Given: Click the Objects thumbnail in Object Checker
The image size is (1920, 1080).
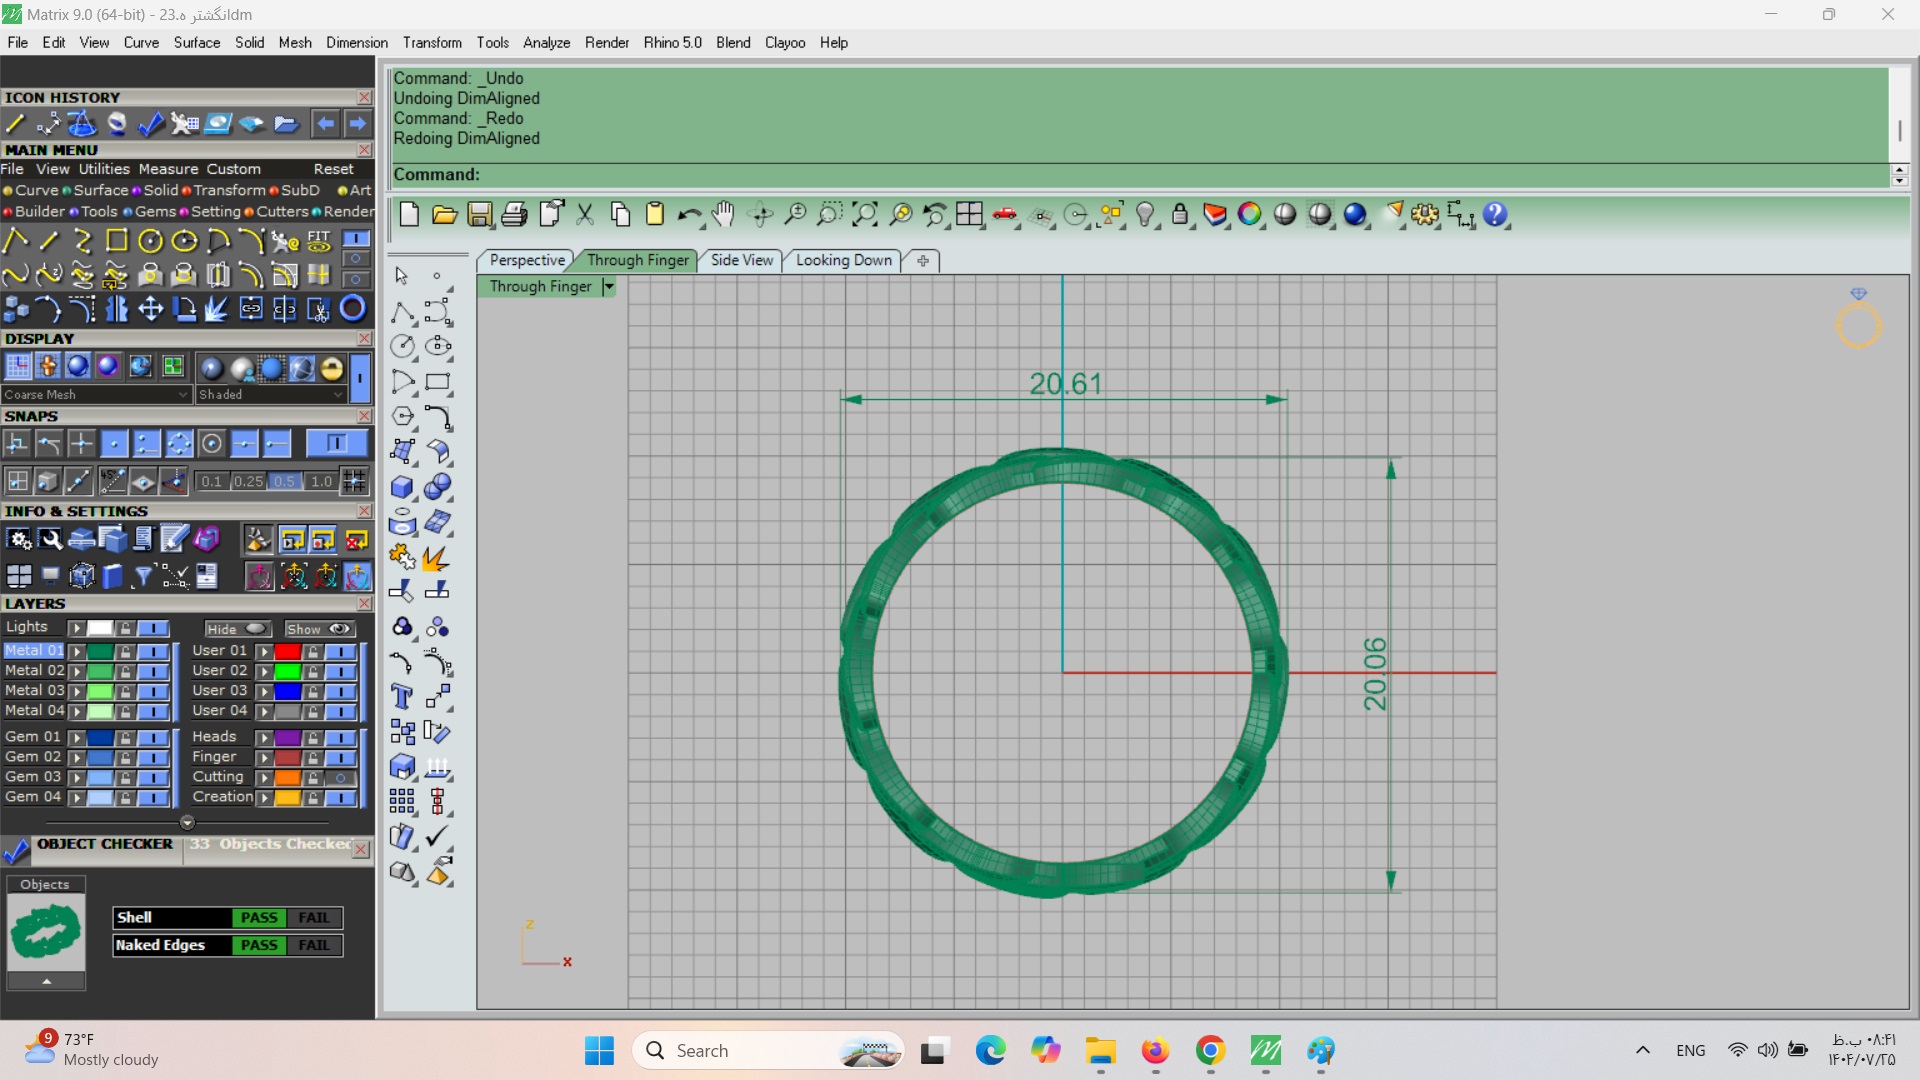Looking at the screenshot, I should coord(46,931).
